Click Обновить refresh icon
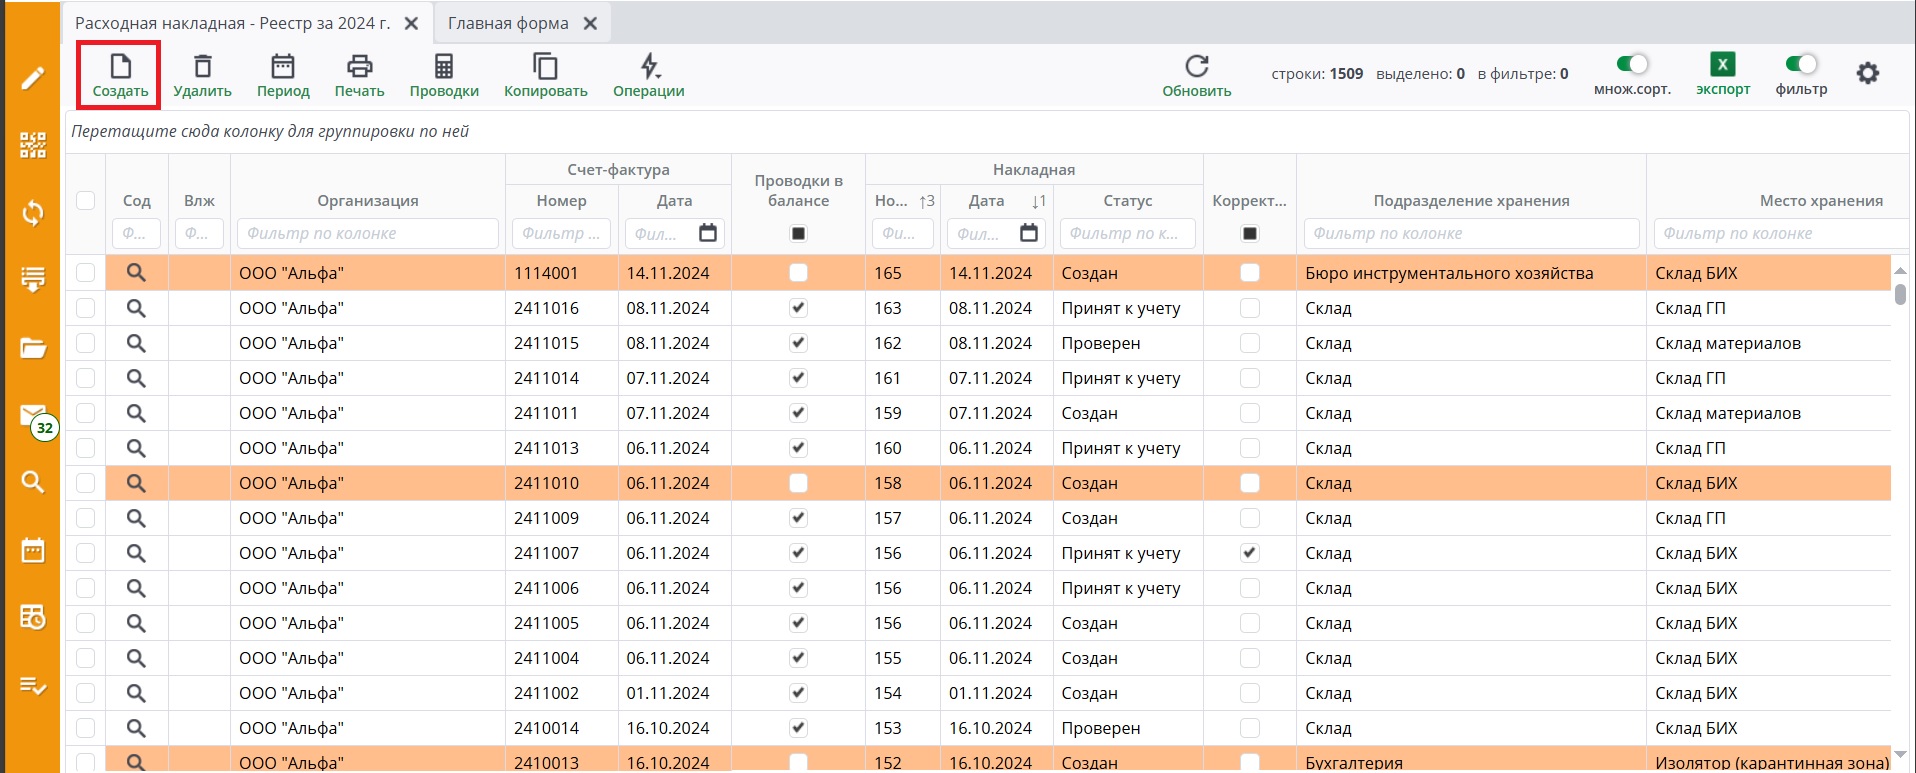The image size is (1916, 773). click(1196, 67)
